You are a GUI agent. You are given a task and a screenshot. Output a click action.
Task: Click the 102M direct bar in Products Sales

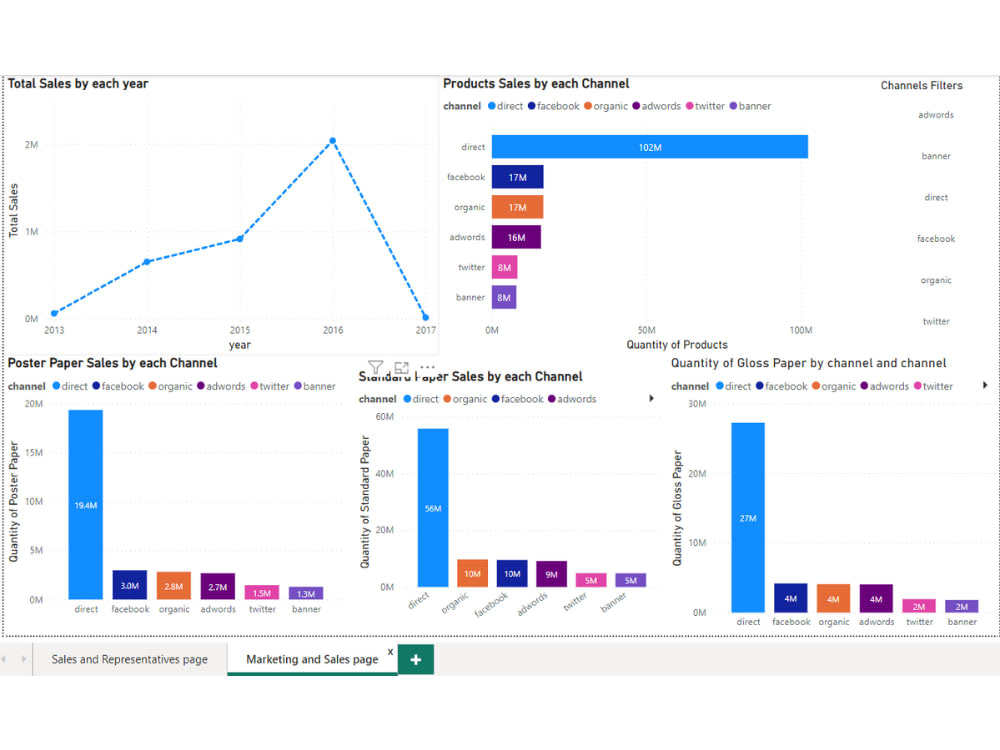(x=648, y=146)
